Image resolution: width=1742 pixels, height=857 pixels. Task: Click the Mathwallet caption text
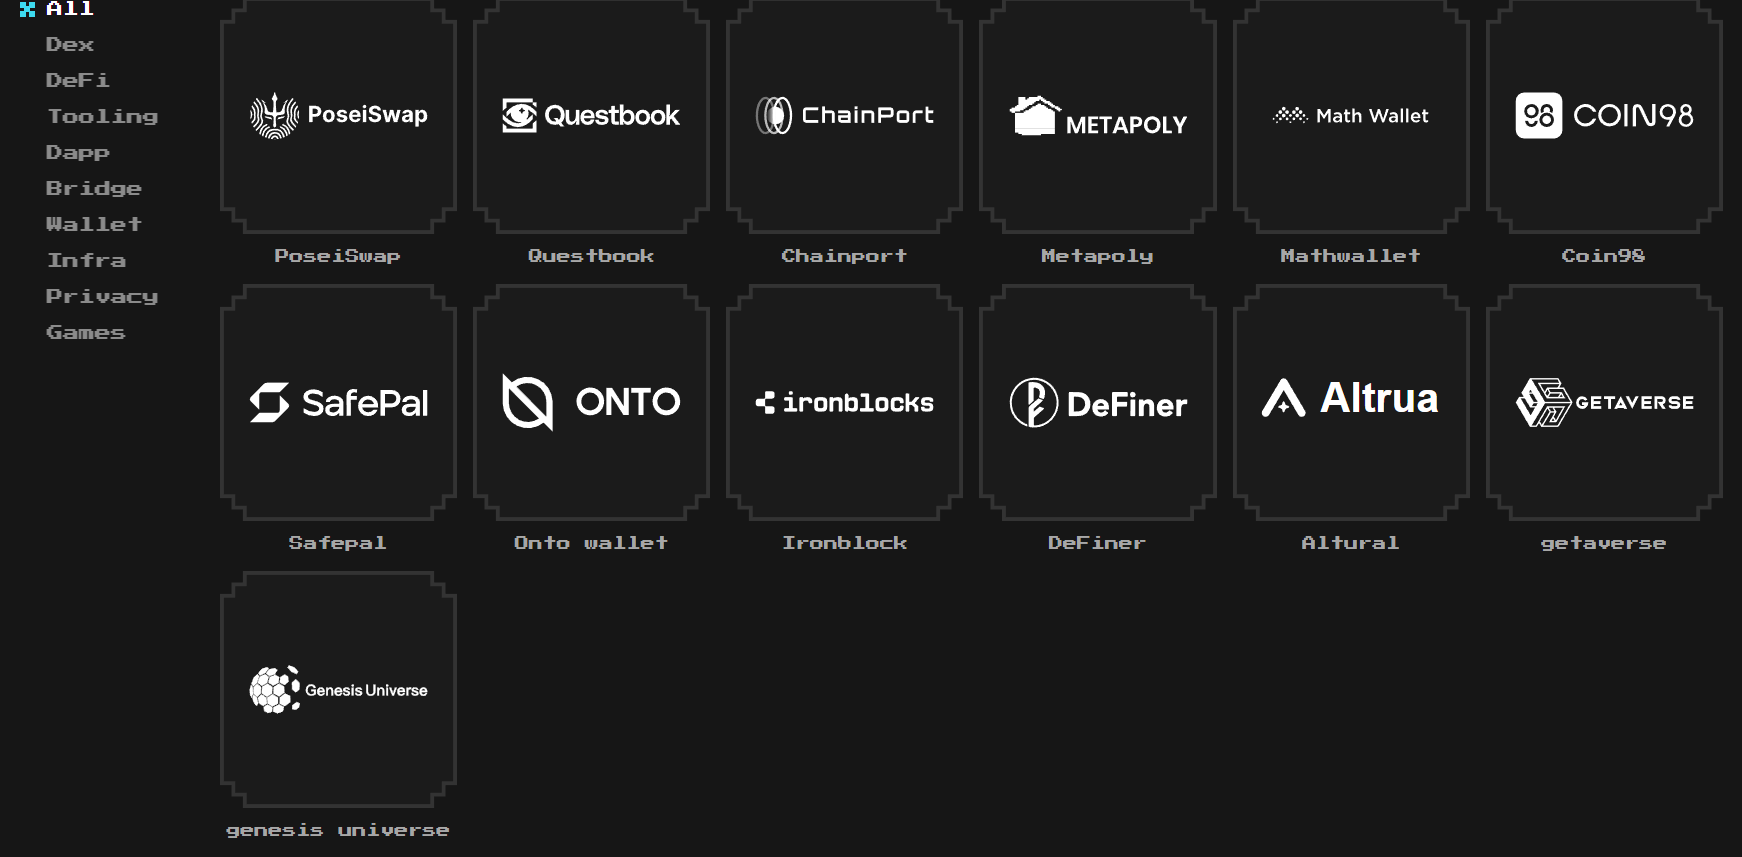click(1350, 256)
